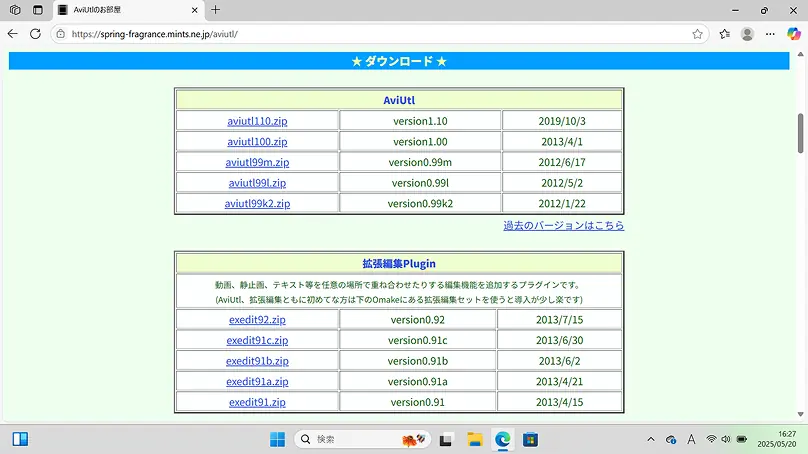Open the 過去のバージョンはこちら link
808x454 pixels.
564,225
